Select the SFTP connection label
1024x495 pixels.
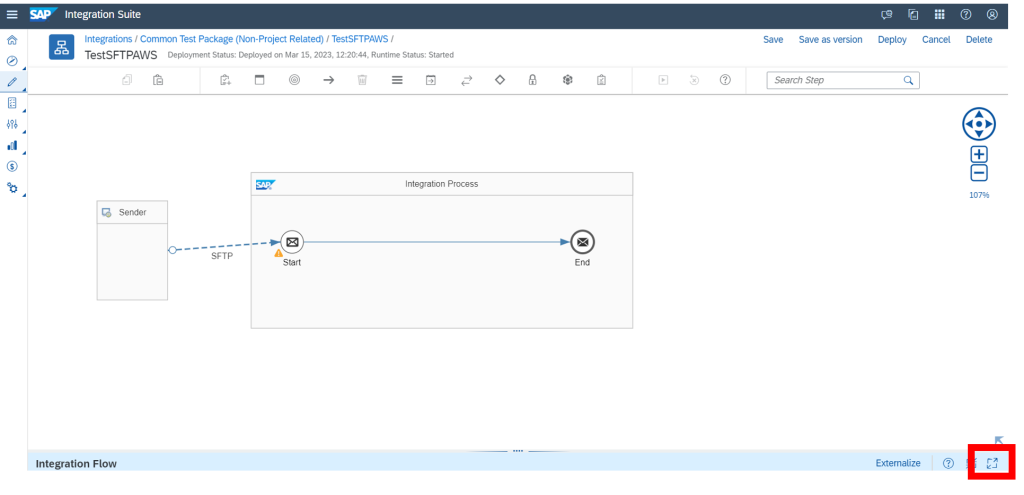click(x=222, y=257)
